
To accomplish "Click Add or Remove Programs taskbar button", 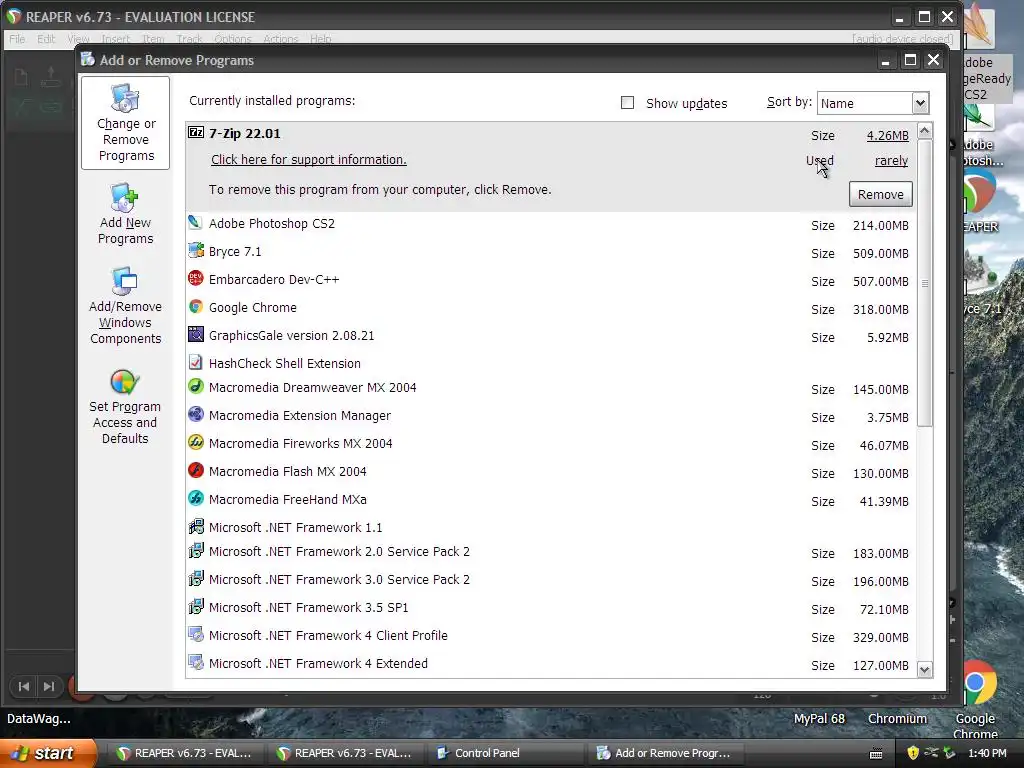I will point(665,753).
